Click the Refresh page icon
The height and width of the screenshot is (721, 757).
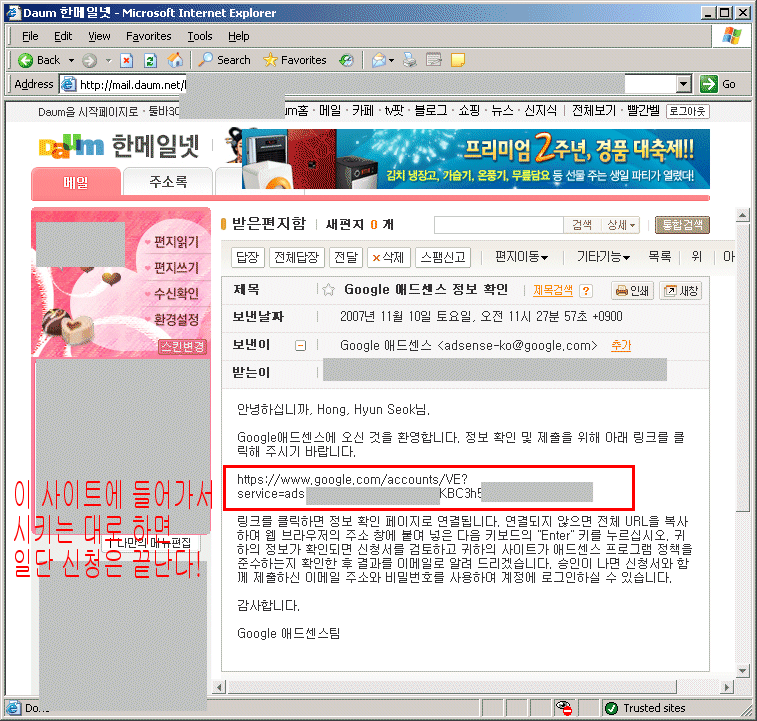[151, 60]
